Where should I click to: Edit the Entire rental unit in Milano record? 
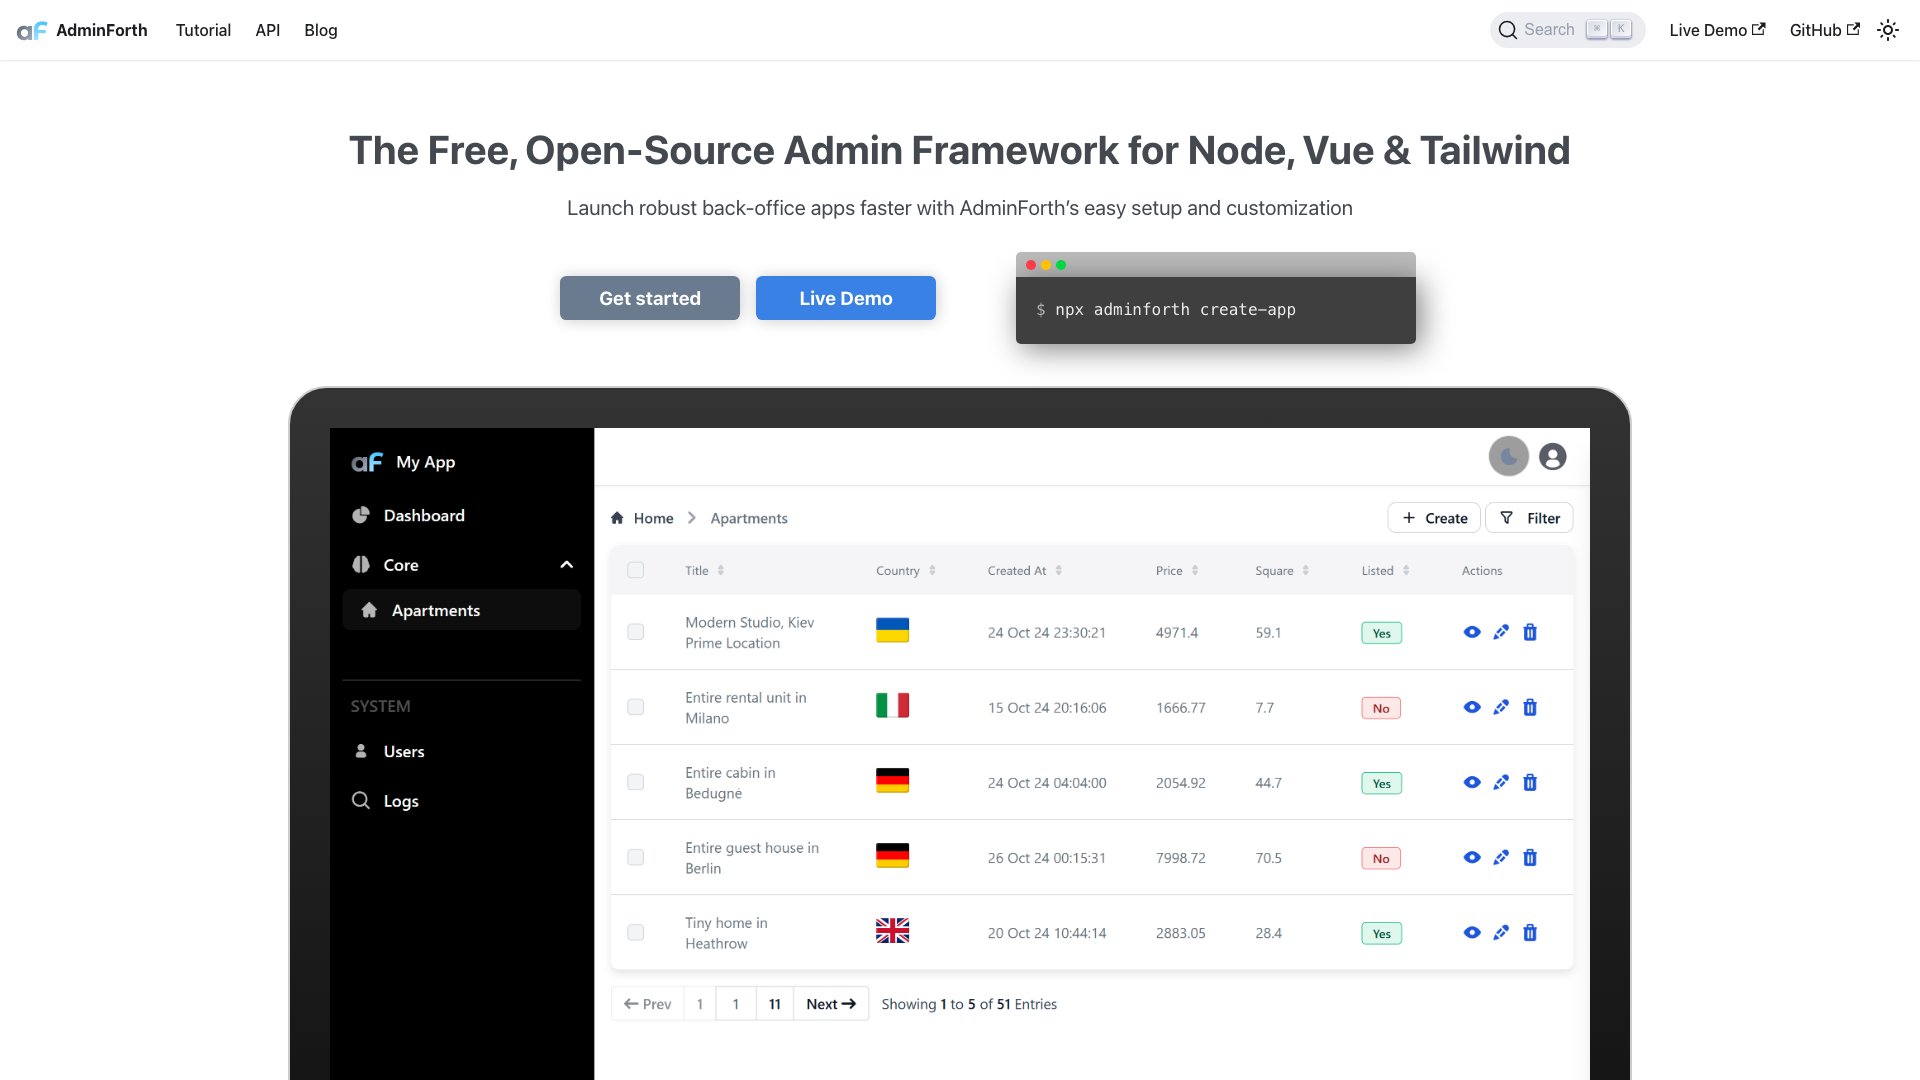coord(1501,707)
